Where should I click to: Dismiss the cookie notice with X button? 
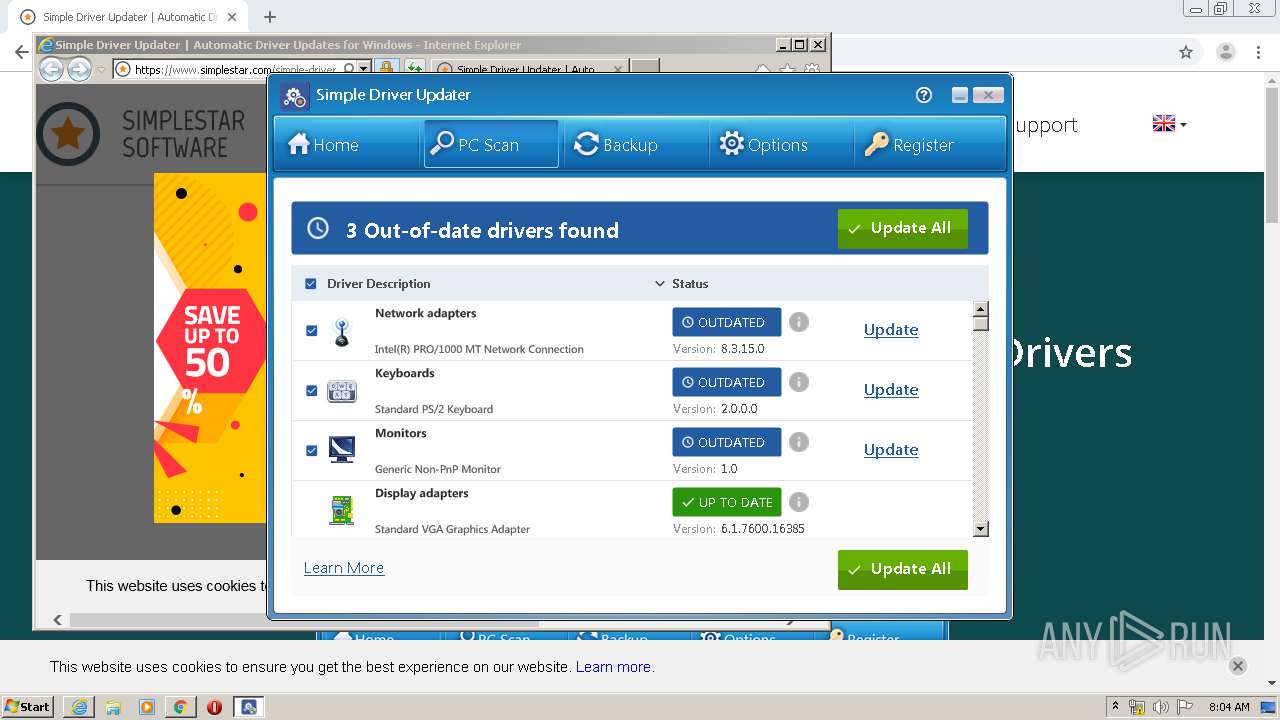tap(1237, 666)
